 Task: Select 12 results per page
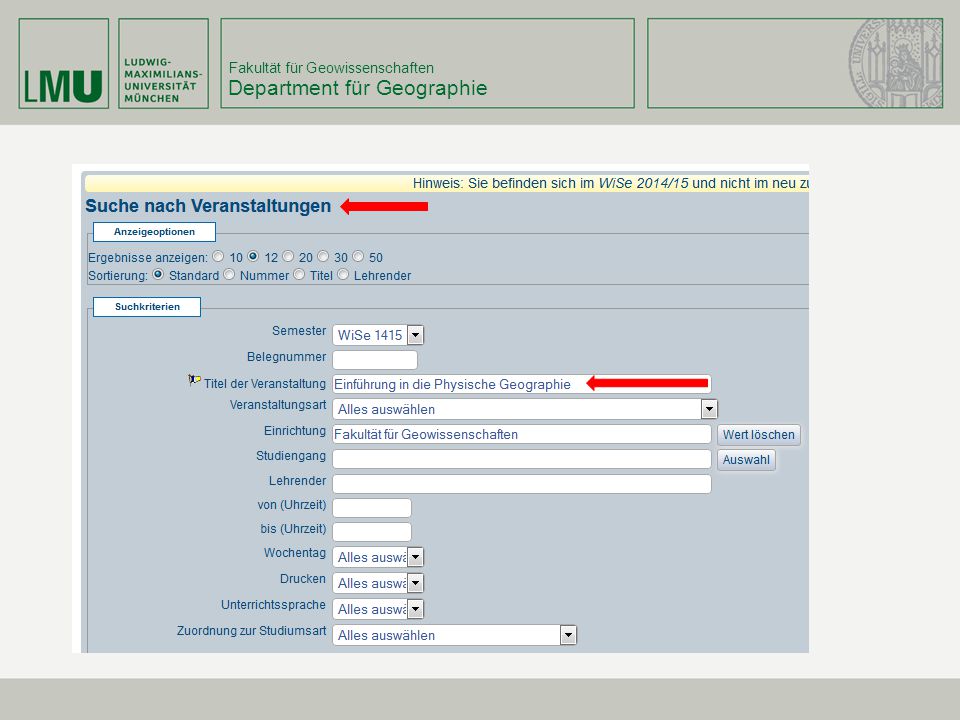click(x=253, y=257)
